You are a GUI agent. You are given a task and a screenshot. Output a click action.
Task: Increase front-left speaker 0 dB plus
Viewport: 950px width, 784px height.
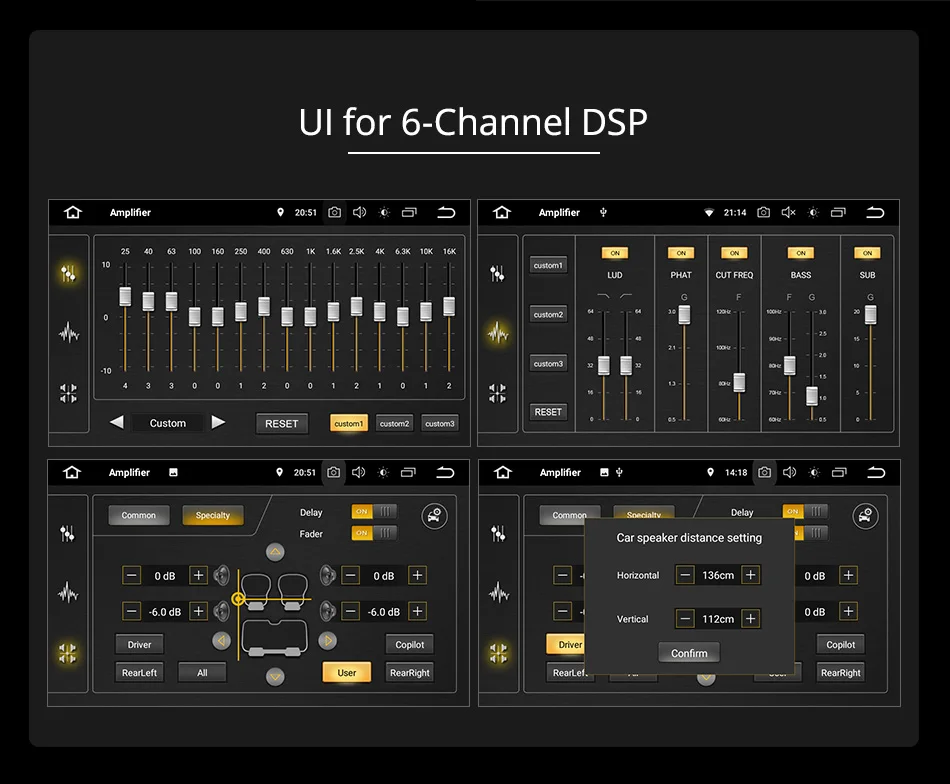(x=198, y=575)
